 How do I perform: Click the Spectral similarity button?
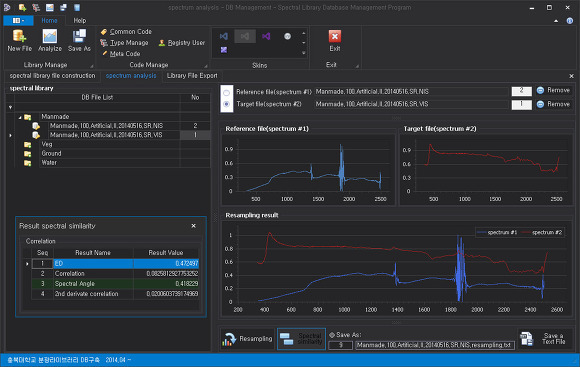click(x=301, y=339)
